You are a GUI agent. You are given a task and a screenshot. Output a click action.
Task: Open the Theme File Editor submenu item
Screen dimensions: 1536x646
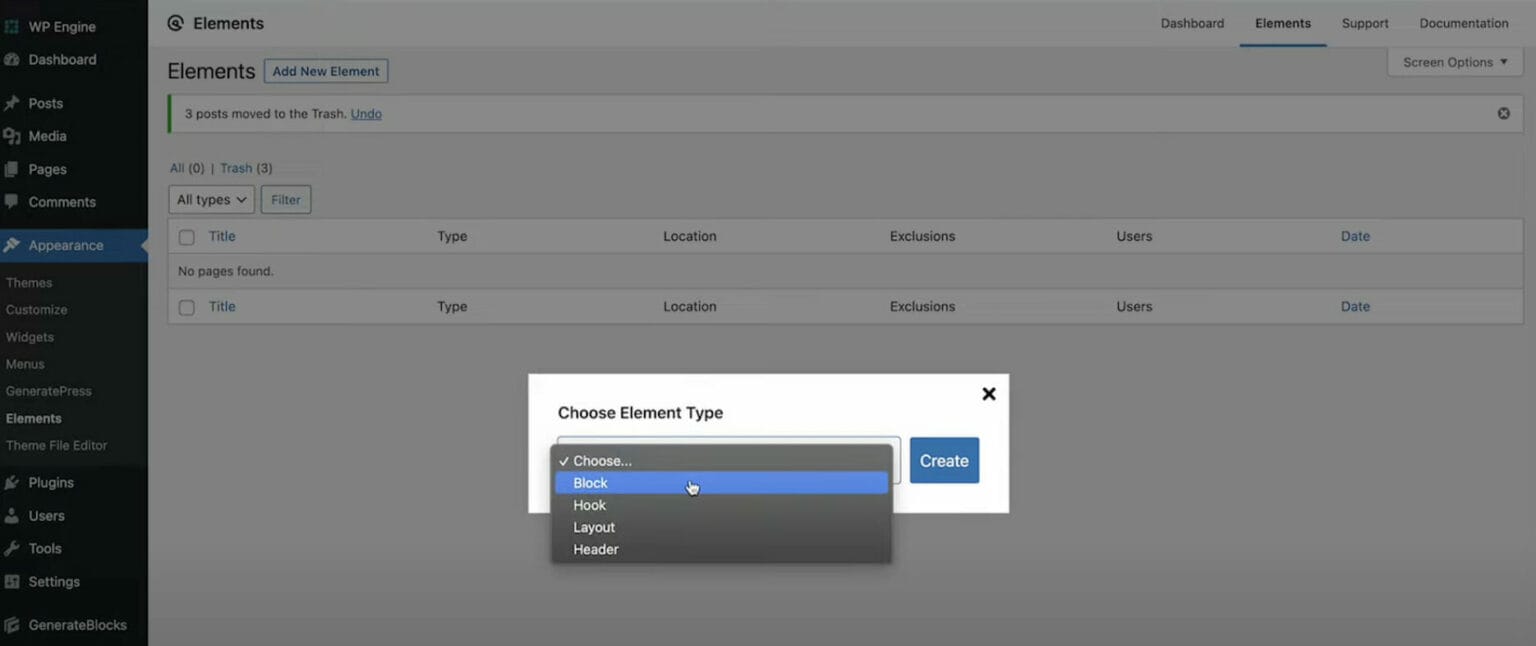[56, 445]
